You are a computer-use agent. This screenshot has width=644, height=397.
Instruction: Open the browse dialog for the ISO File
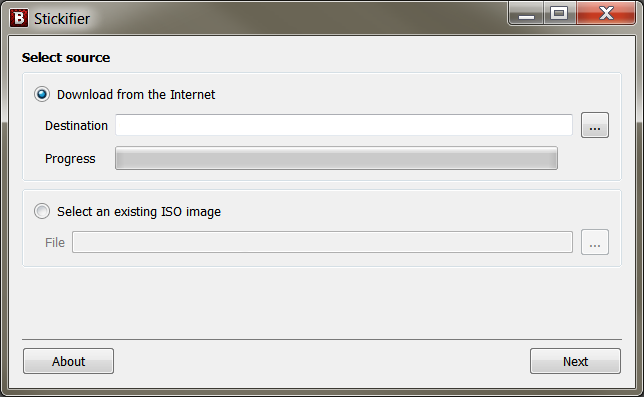[595, 242]
